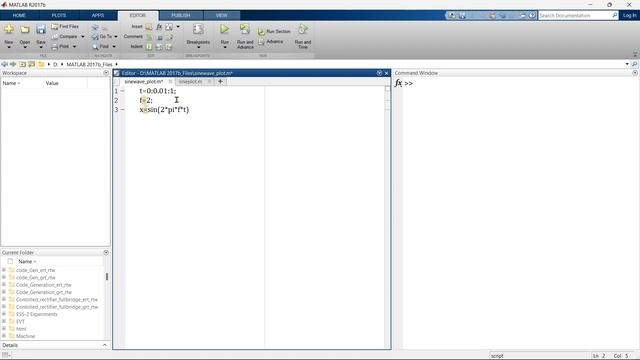Run the script with the green Run button
The image size is (640, 360).
(224, 29)
